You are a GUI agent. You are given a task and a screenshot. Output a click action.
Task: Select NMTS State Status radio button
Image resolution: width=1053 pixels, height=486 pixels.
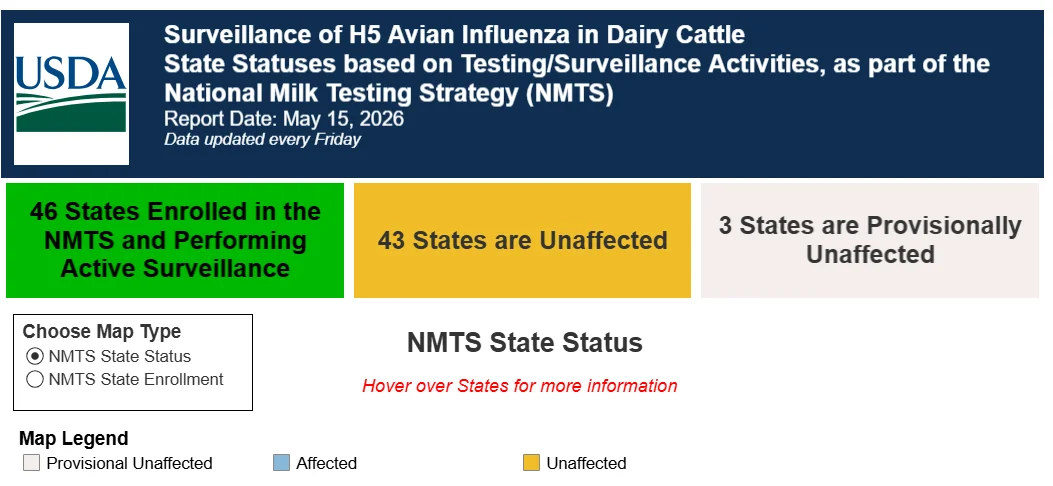35,356
